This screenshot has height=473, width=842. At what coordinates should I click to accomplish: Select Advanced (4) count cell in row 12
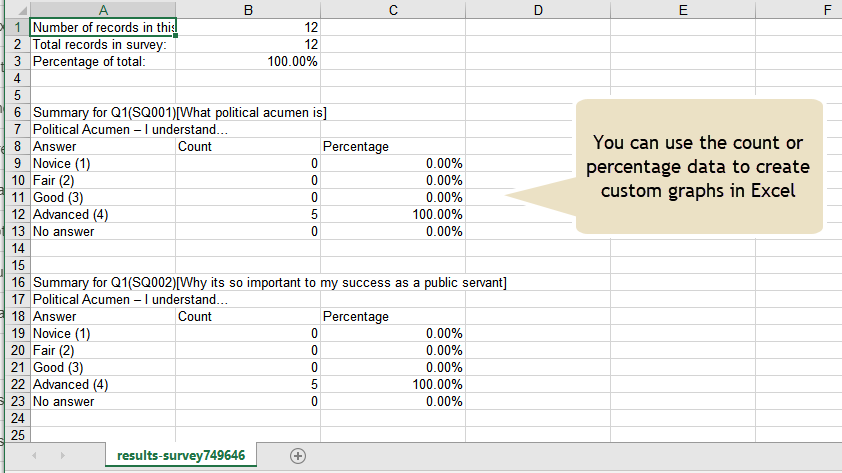point(248,215)
